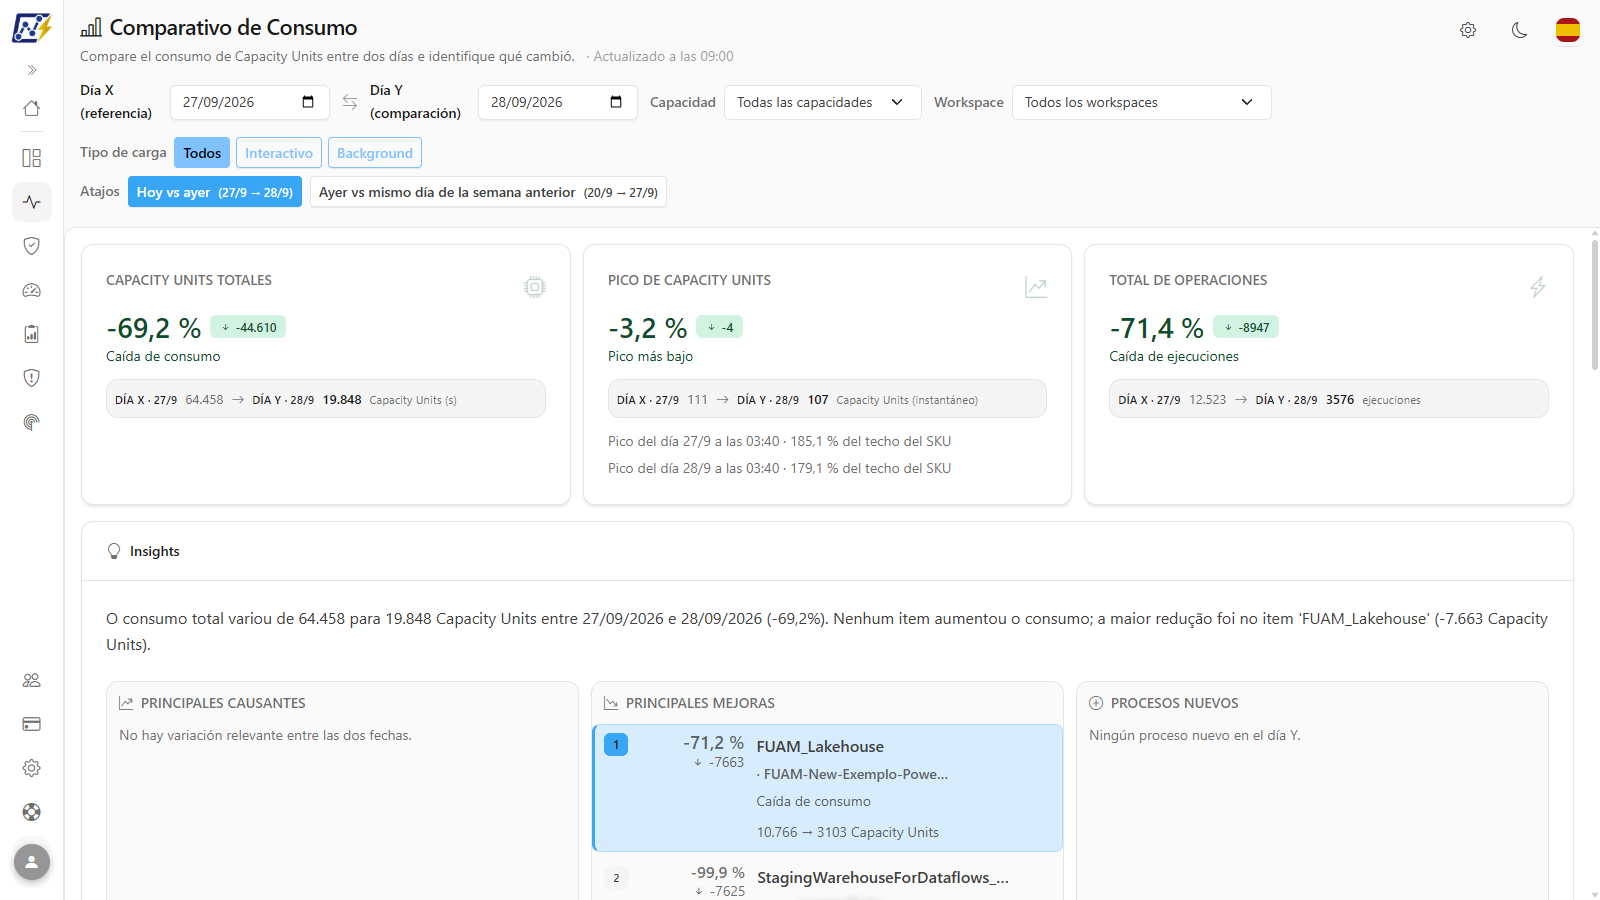Click the page vertical scrollbar
This screenshot has width=1600, height=900.
click(1594, 305)
